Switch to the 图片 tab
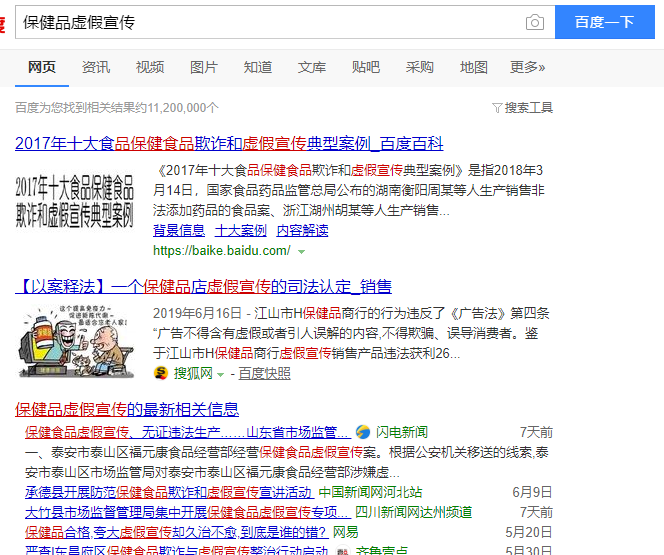This screenshot has width=664, height=555. pyautogui.click(x=204, y=67)
